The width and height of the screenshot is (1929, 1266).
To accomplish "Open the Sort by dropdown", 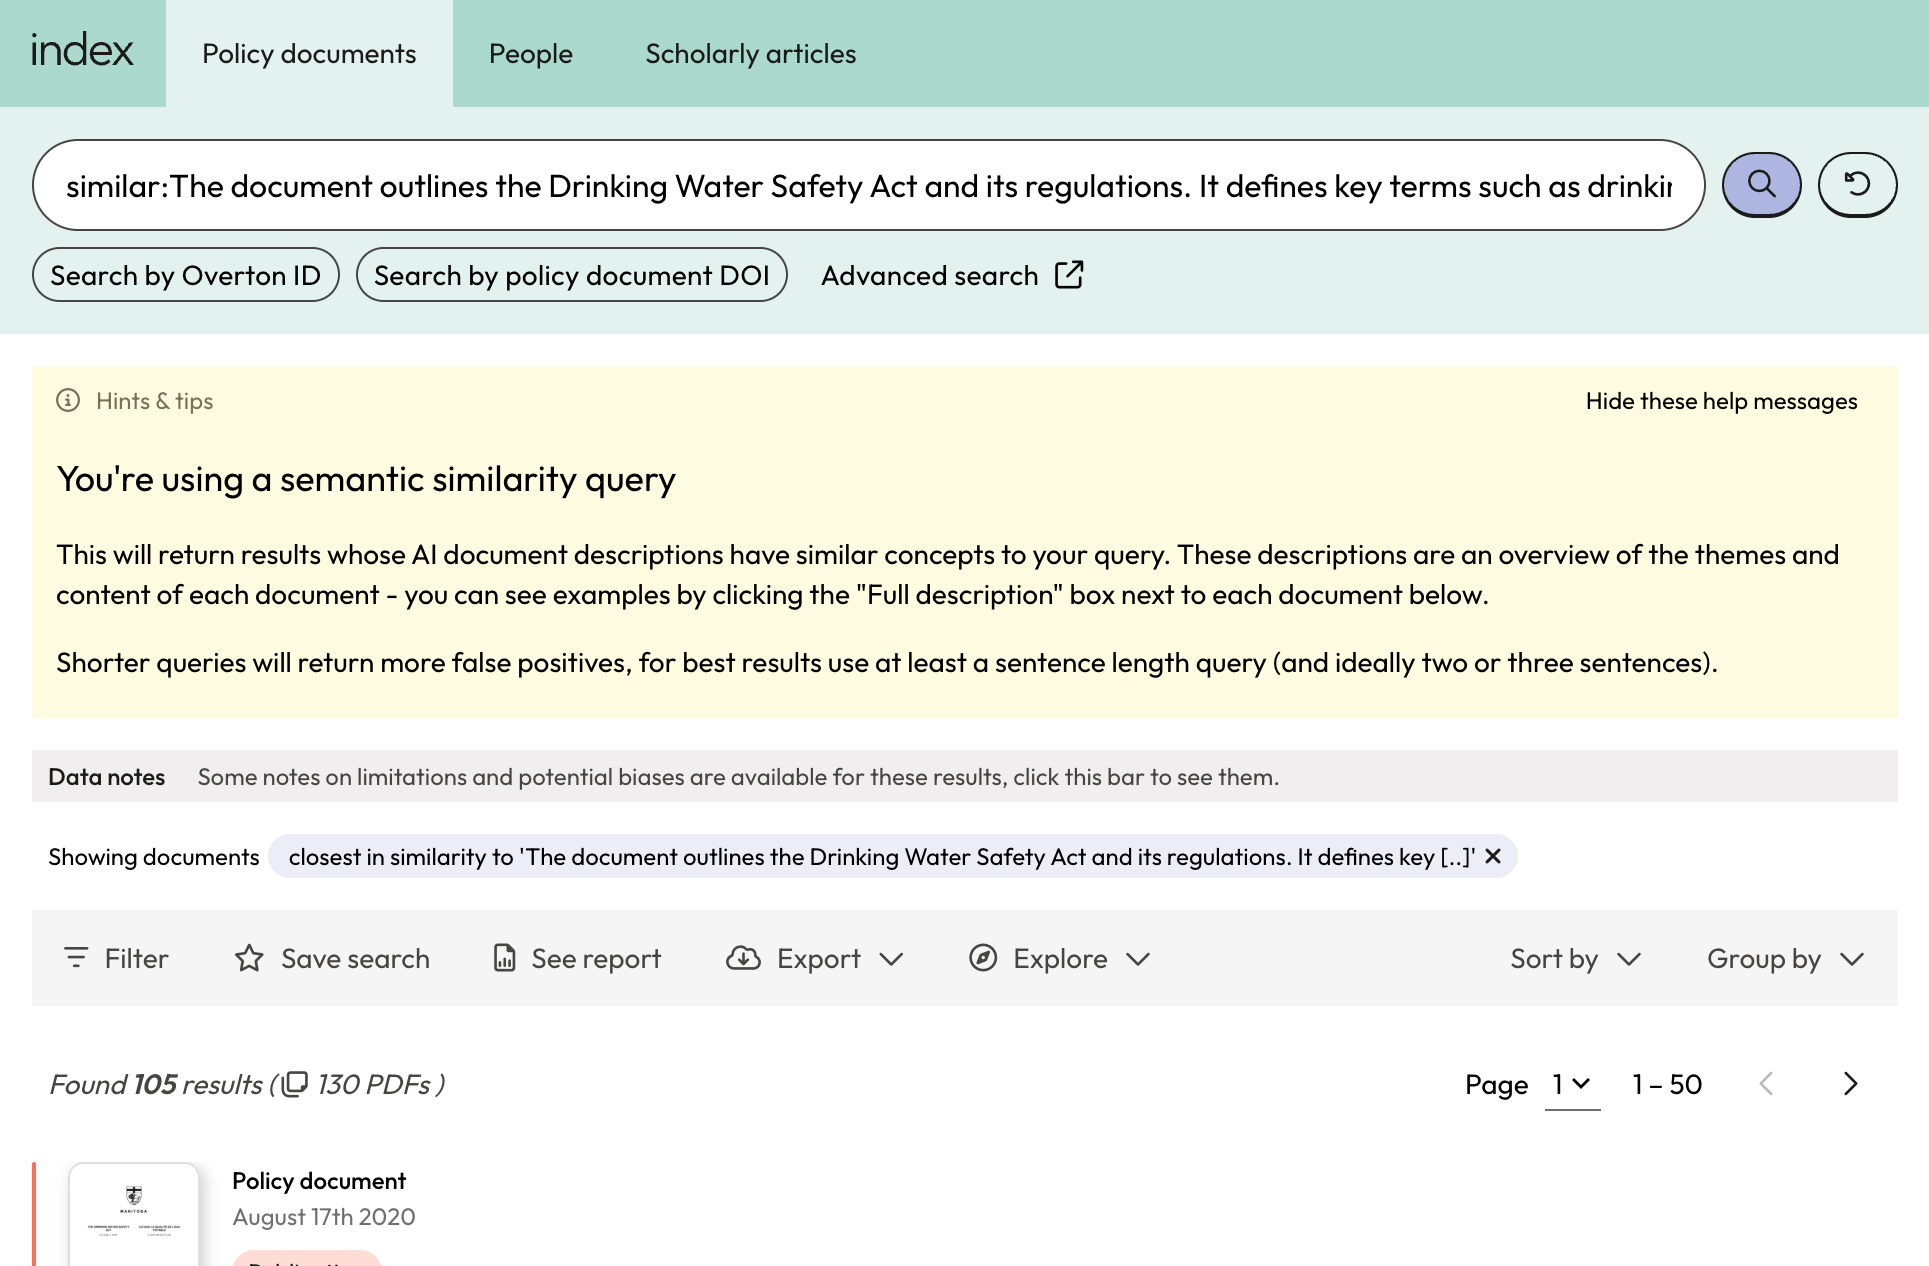I will click(x=1575, y=958).
